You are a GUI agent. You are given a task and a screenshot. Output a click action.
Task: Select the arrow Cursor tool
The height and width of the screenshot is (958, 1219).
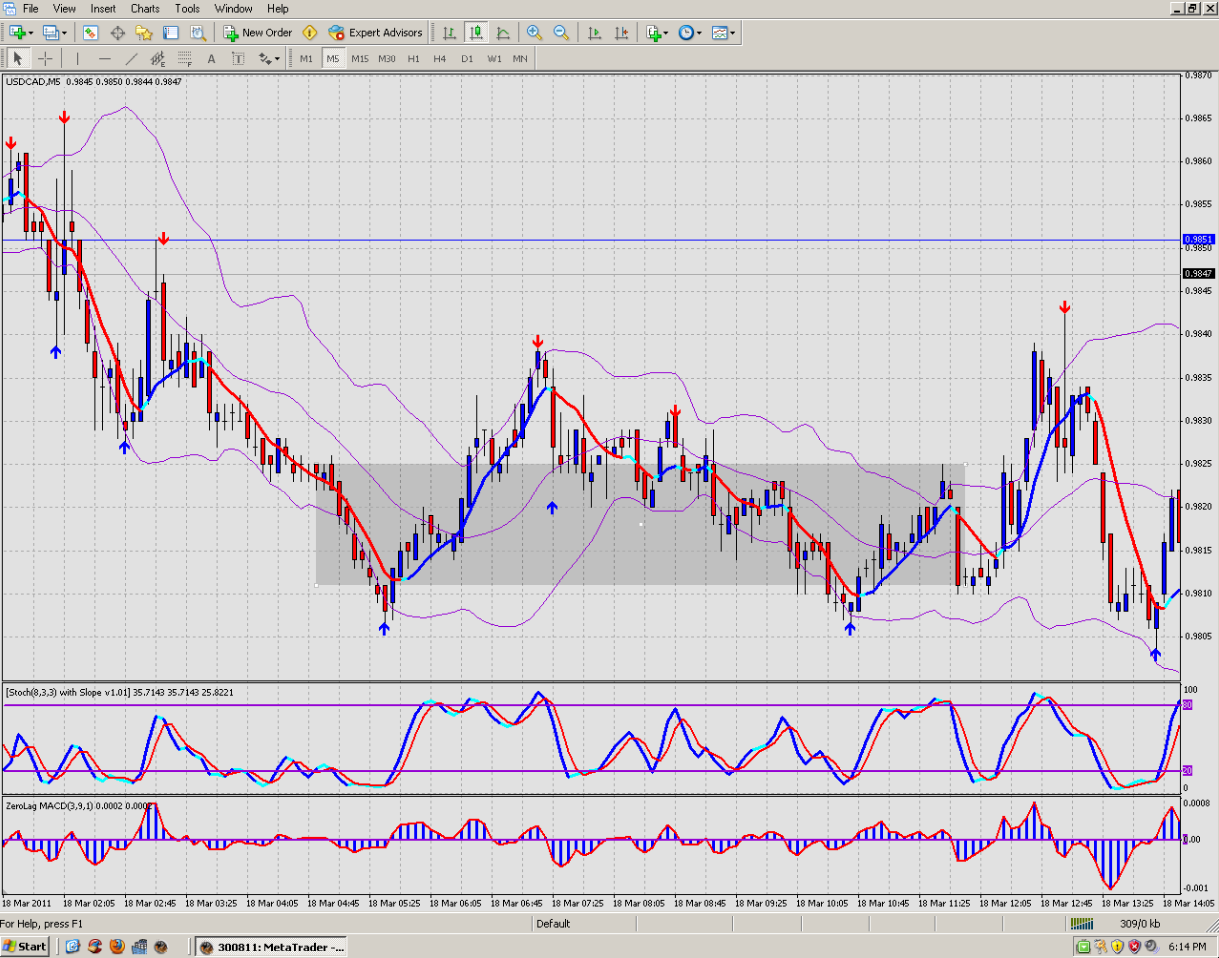18,58
